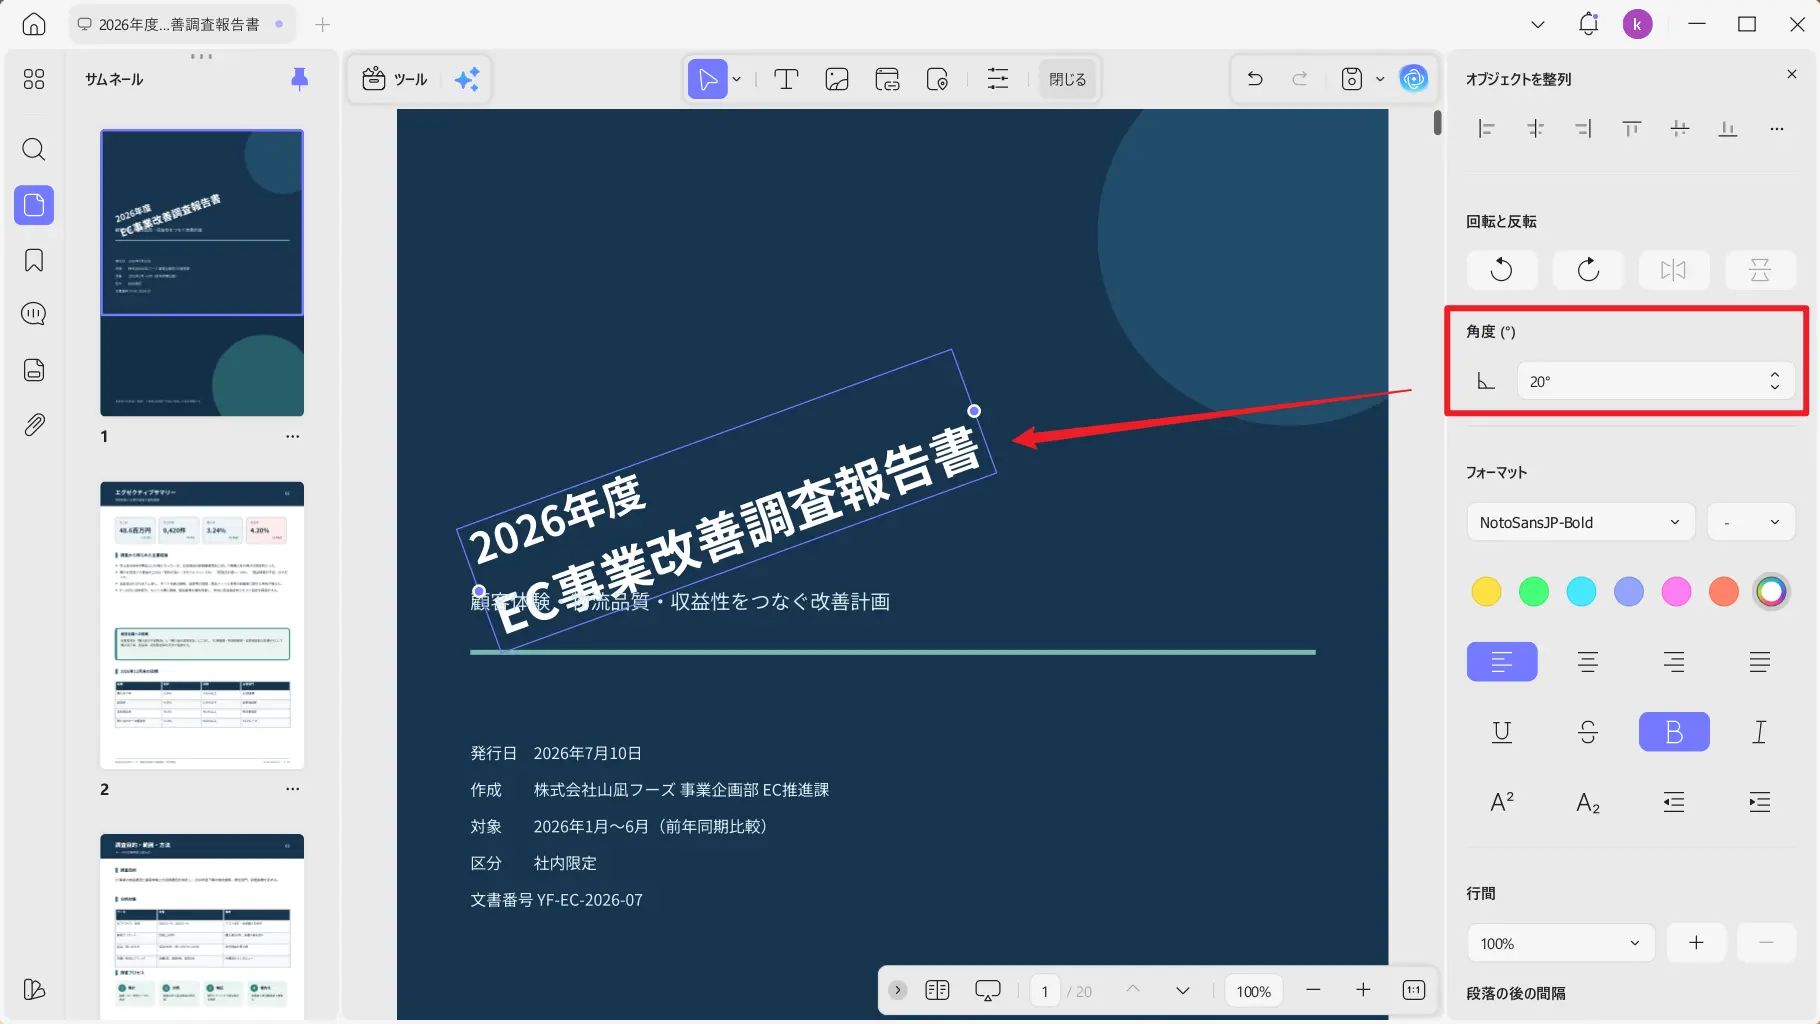Align objects to the right edge
Image resolution: width=1820 pixels, height=1024 pixels.
tap(1583, 129)
